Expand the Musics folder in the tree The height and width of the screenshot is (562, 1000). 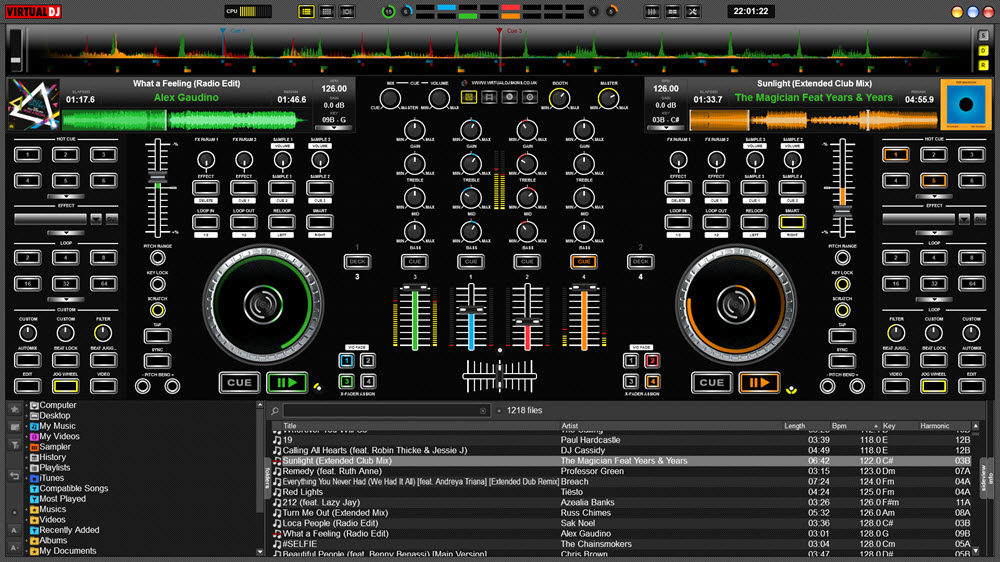27,510
